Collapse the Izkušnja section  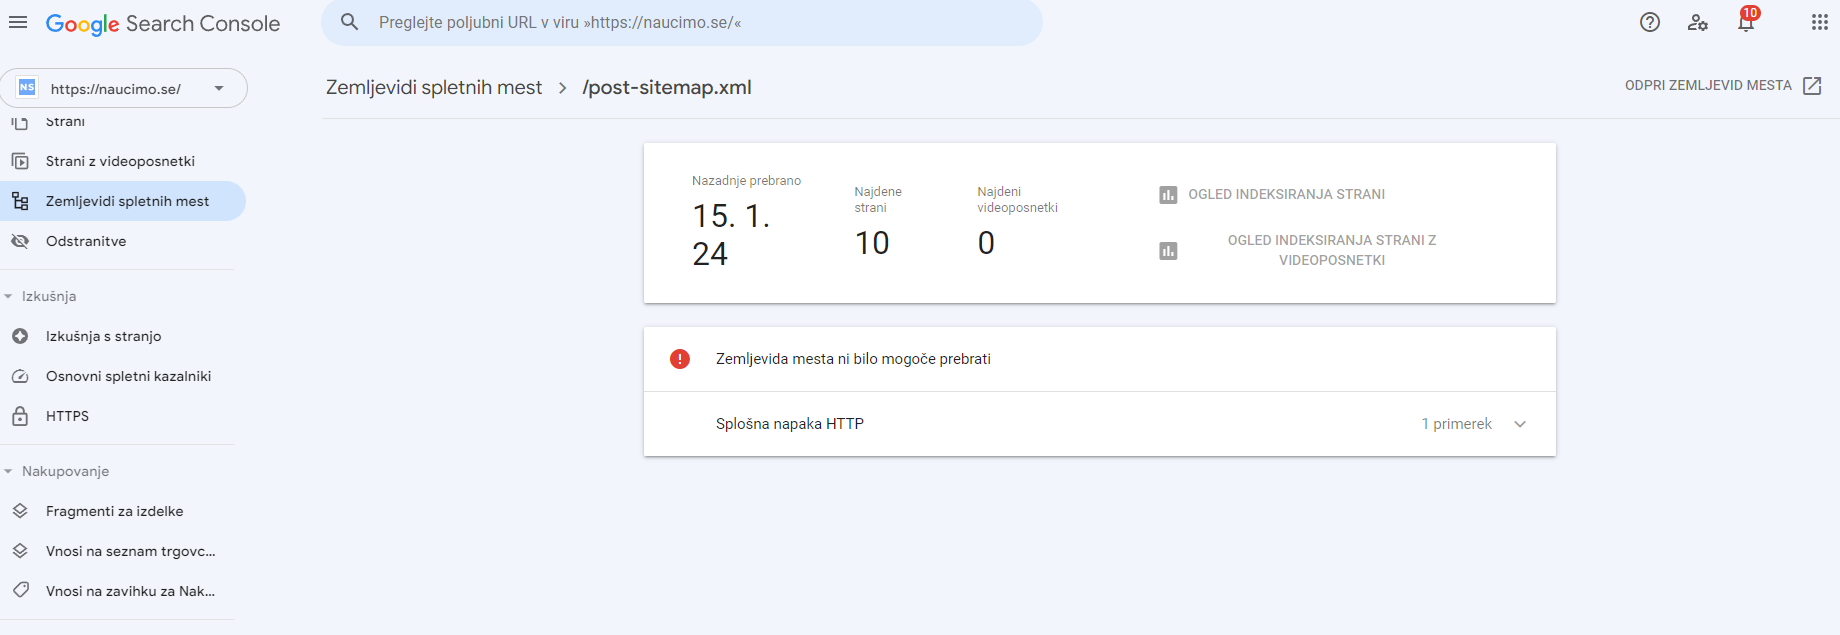[8, 297]
